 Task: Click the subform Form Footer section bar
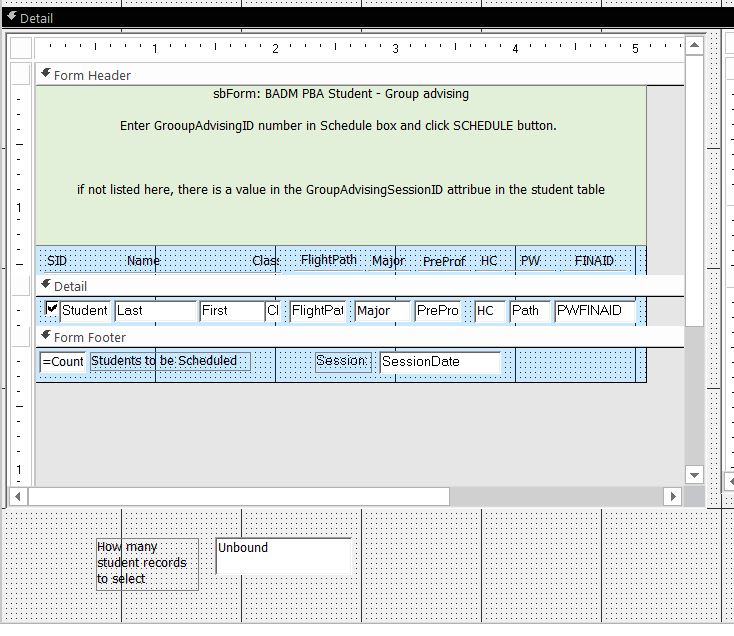click(360, 337)
